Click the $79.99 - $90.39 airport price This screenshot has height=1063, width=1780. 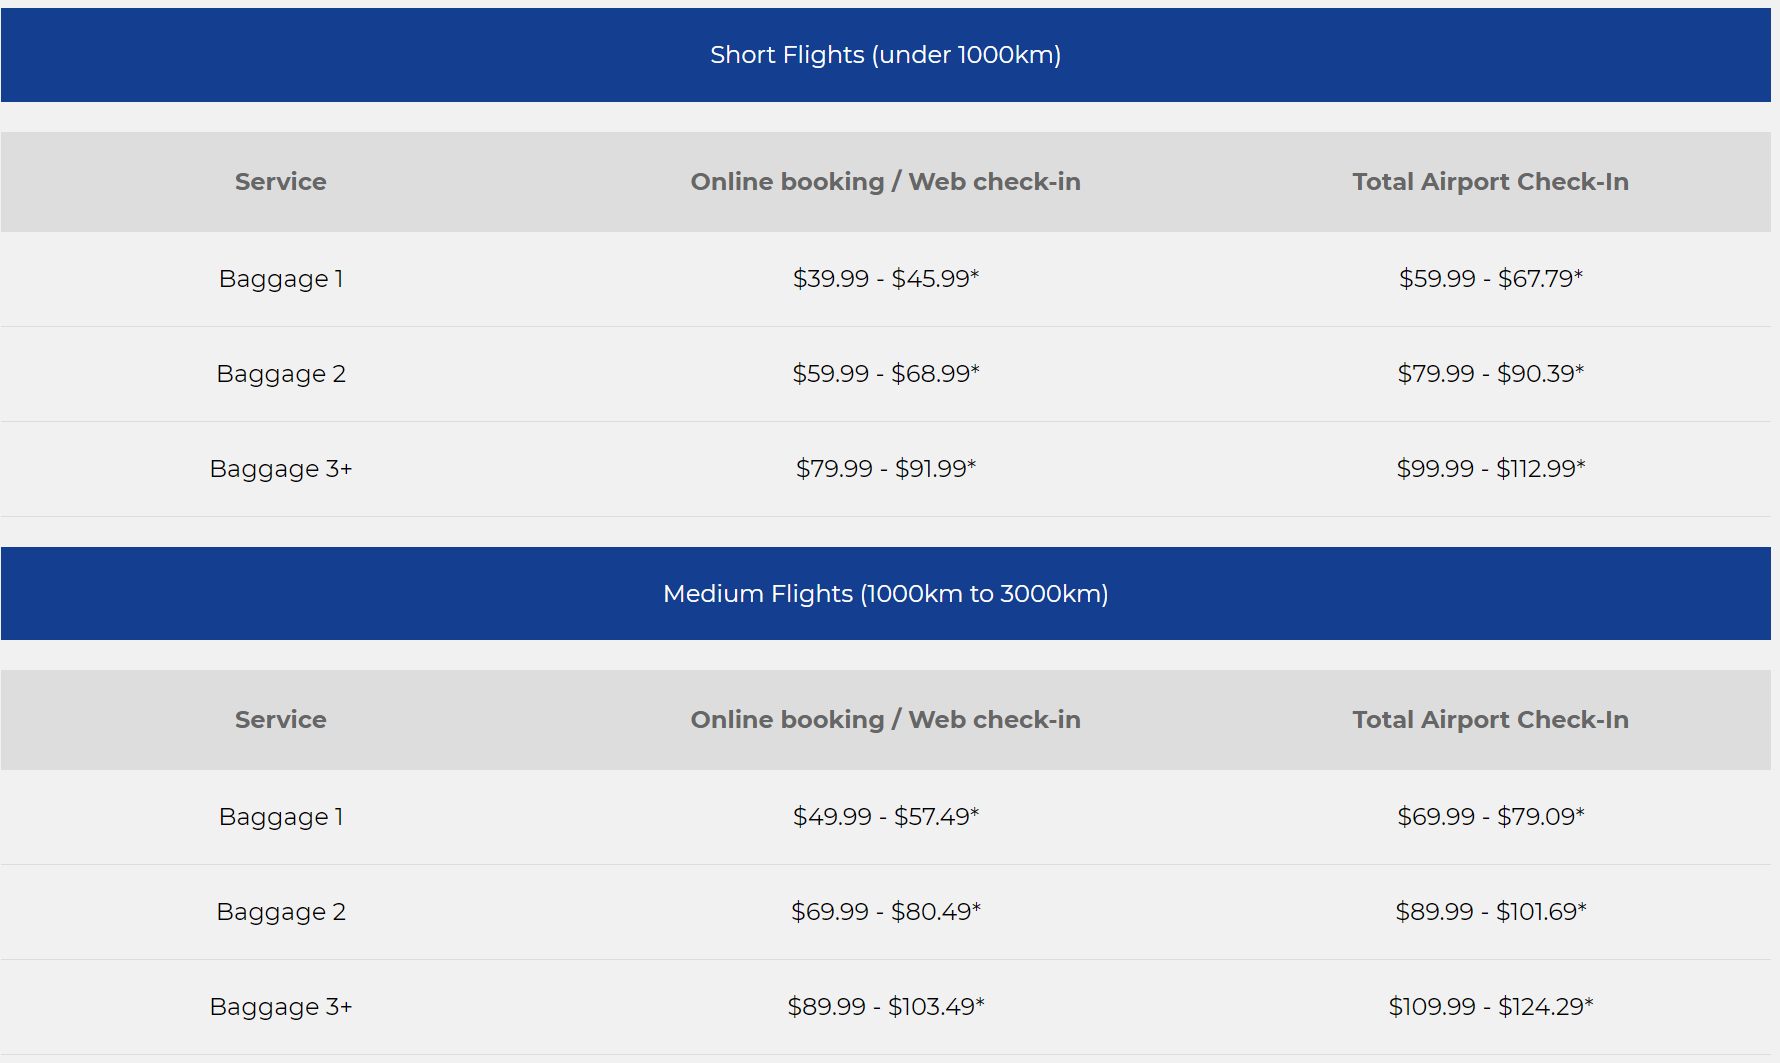coord(1490,374)
